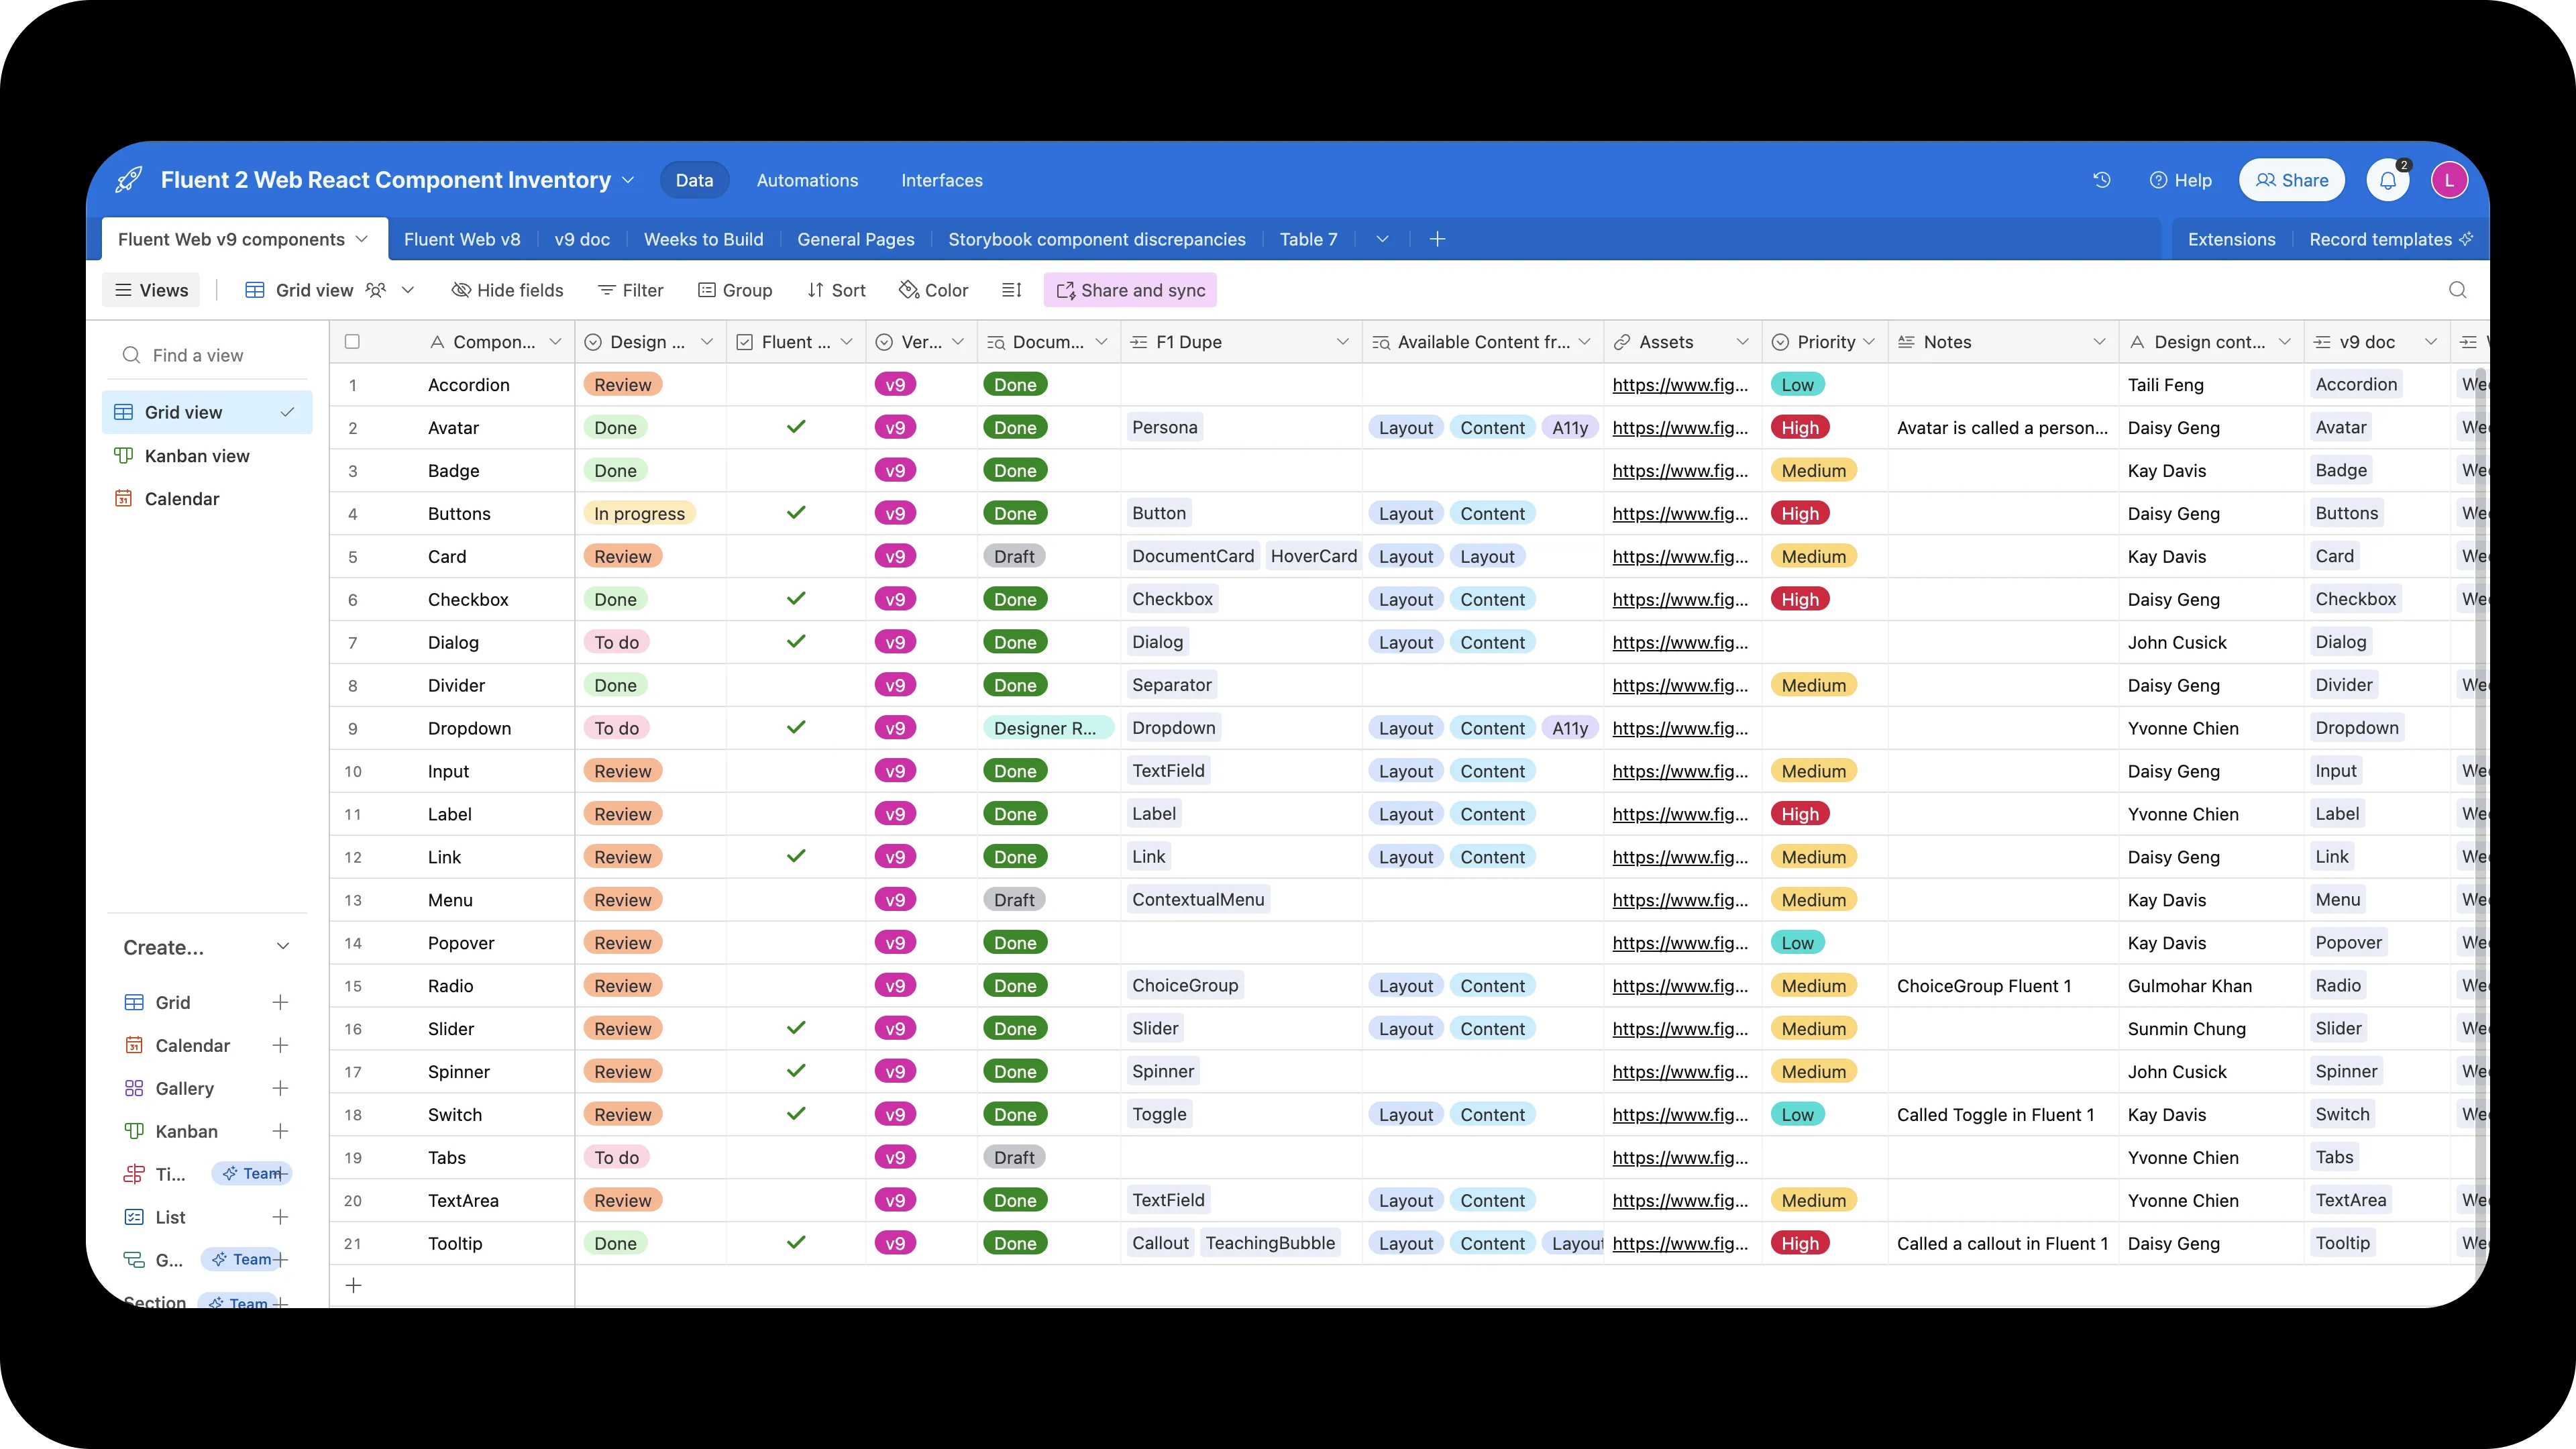2576x1449 pixels.
Task: Open Weeks to Build table tab
Action: [703, 239]
